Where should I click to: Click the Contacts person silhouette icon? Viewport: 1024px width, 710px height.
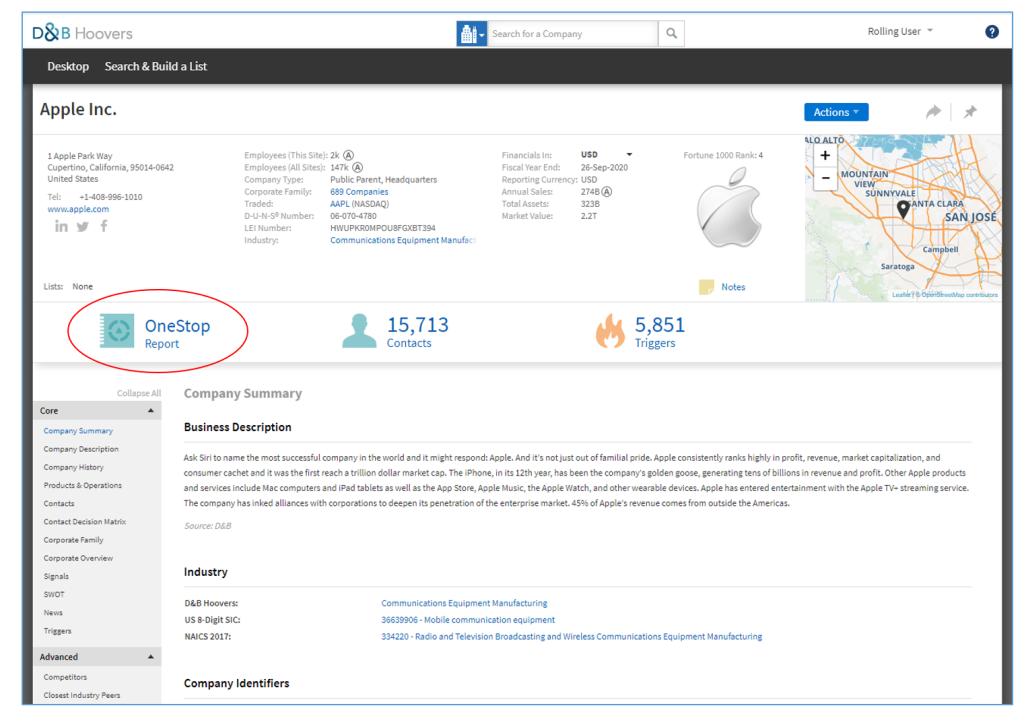pyautogui.click(x=359, y=331)
